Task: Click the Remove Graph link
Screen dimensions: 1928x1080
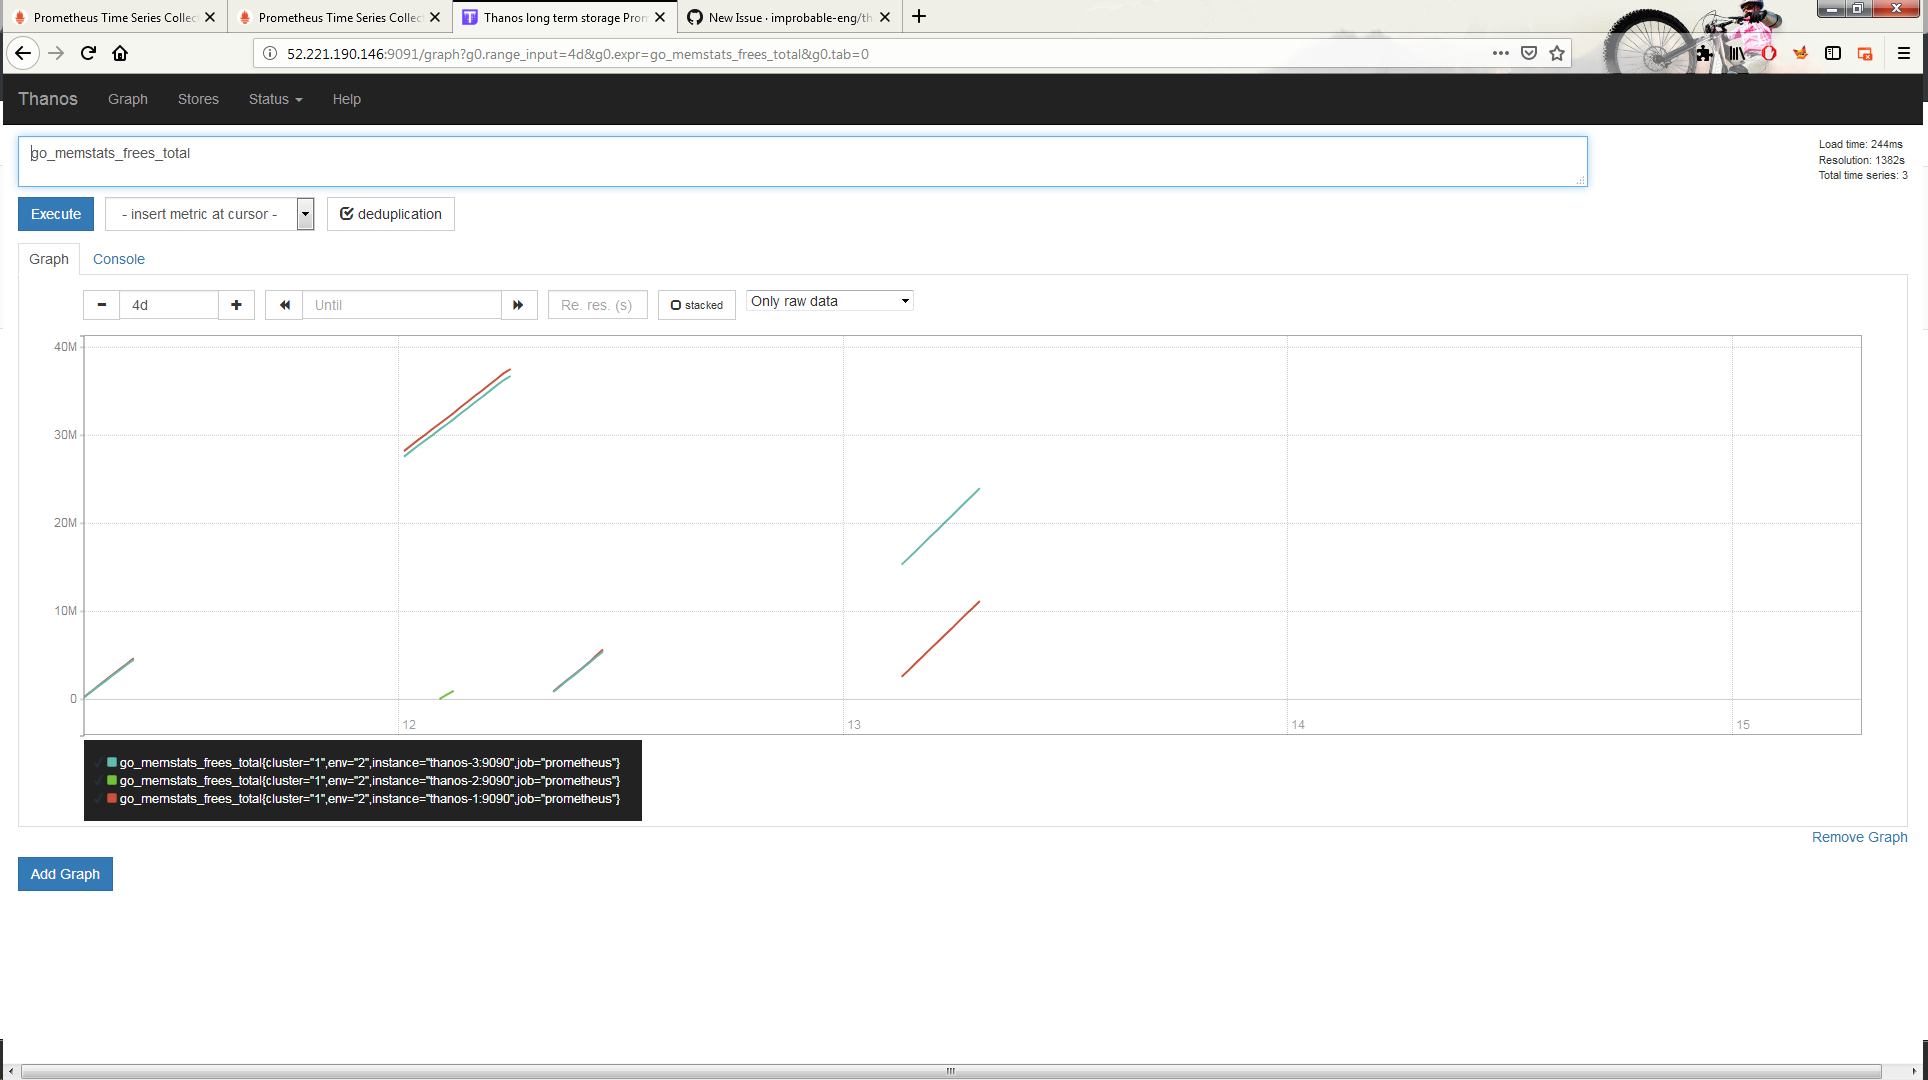Action: 1859,837
